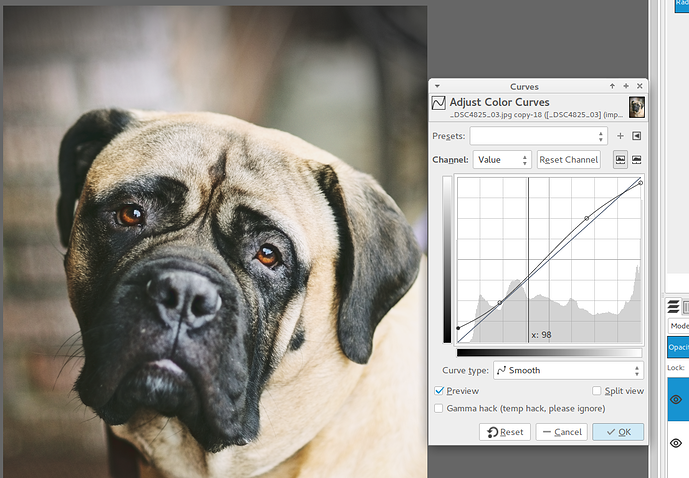Click the horizontal gradient bar below curve
This screenshot has width=689, height=478.
[549, 353]
